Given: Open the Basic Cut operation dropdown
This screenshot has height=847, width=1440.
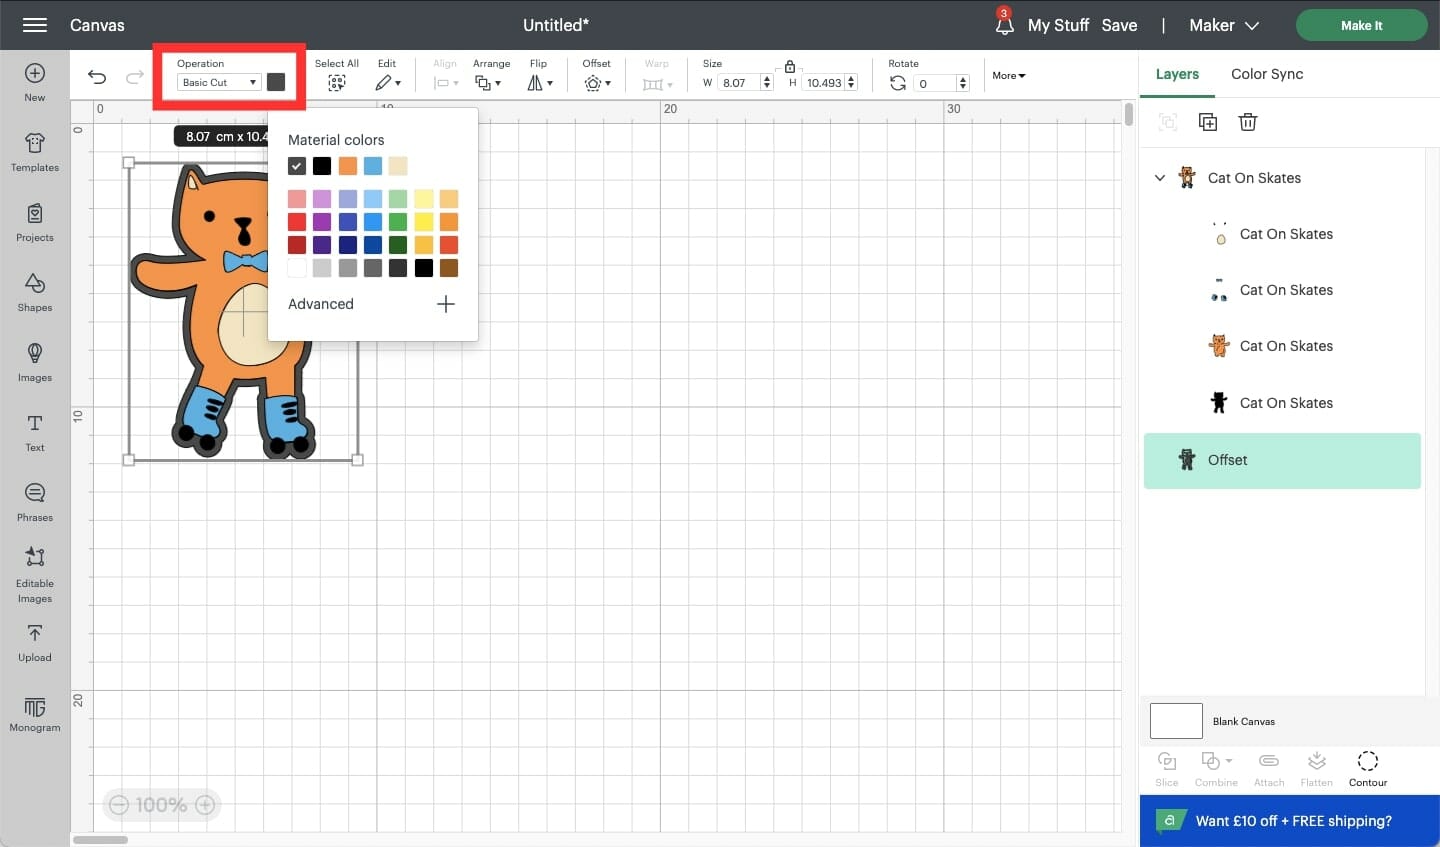Looking at the screenshot, I should click(219, 83).
